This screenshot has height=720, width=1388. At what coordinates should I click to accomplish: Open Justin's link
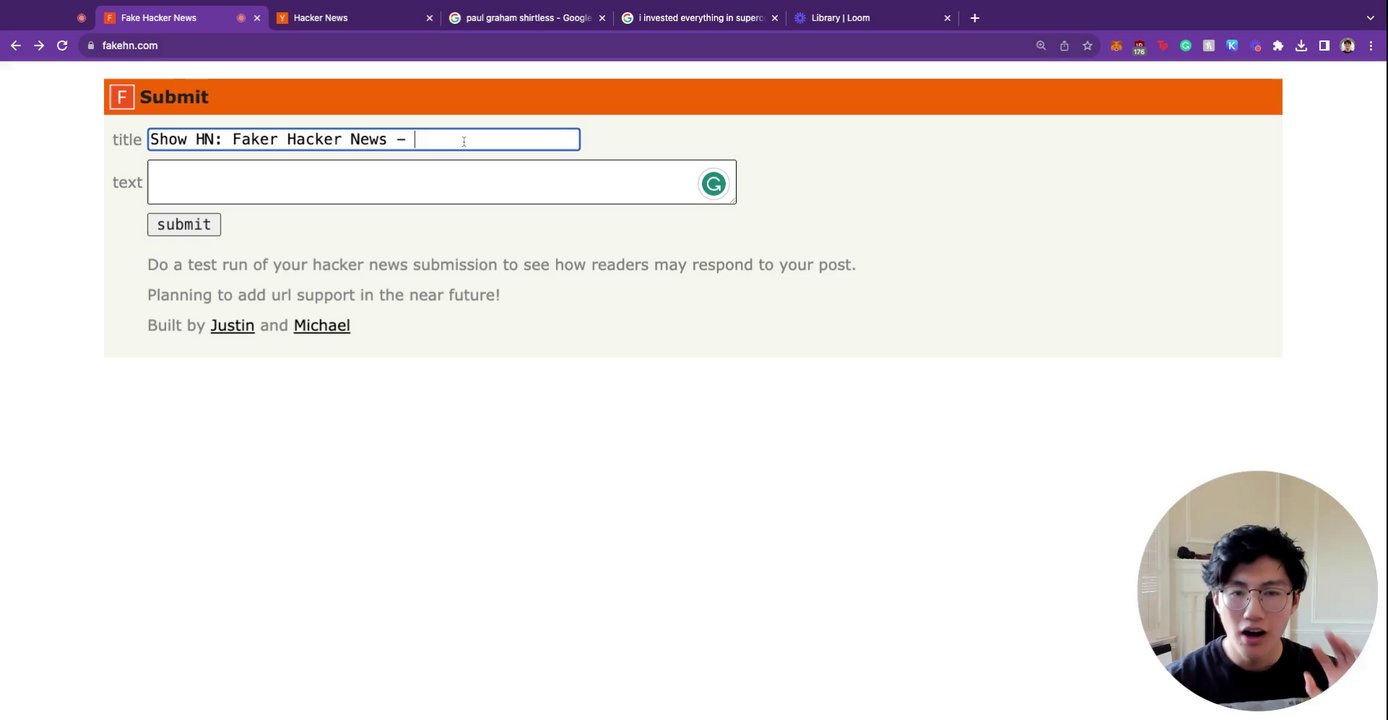[x=232, y=325]
